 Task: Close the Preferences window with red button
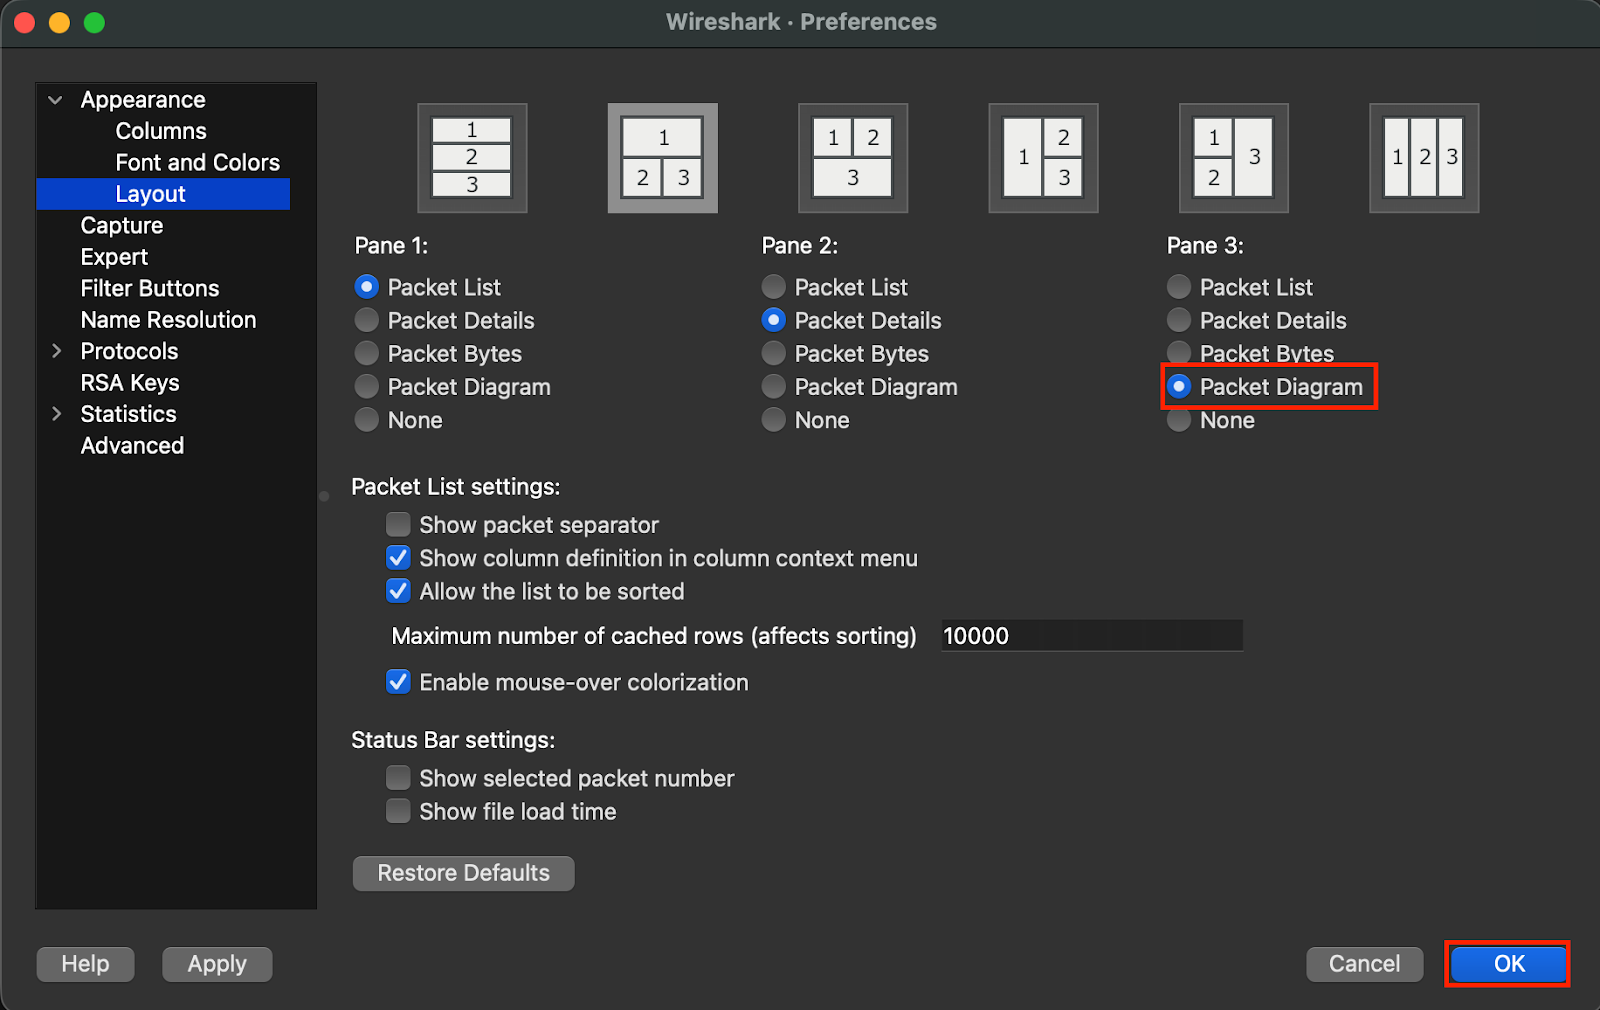[x=25, y=22]
